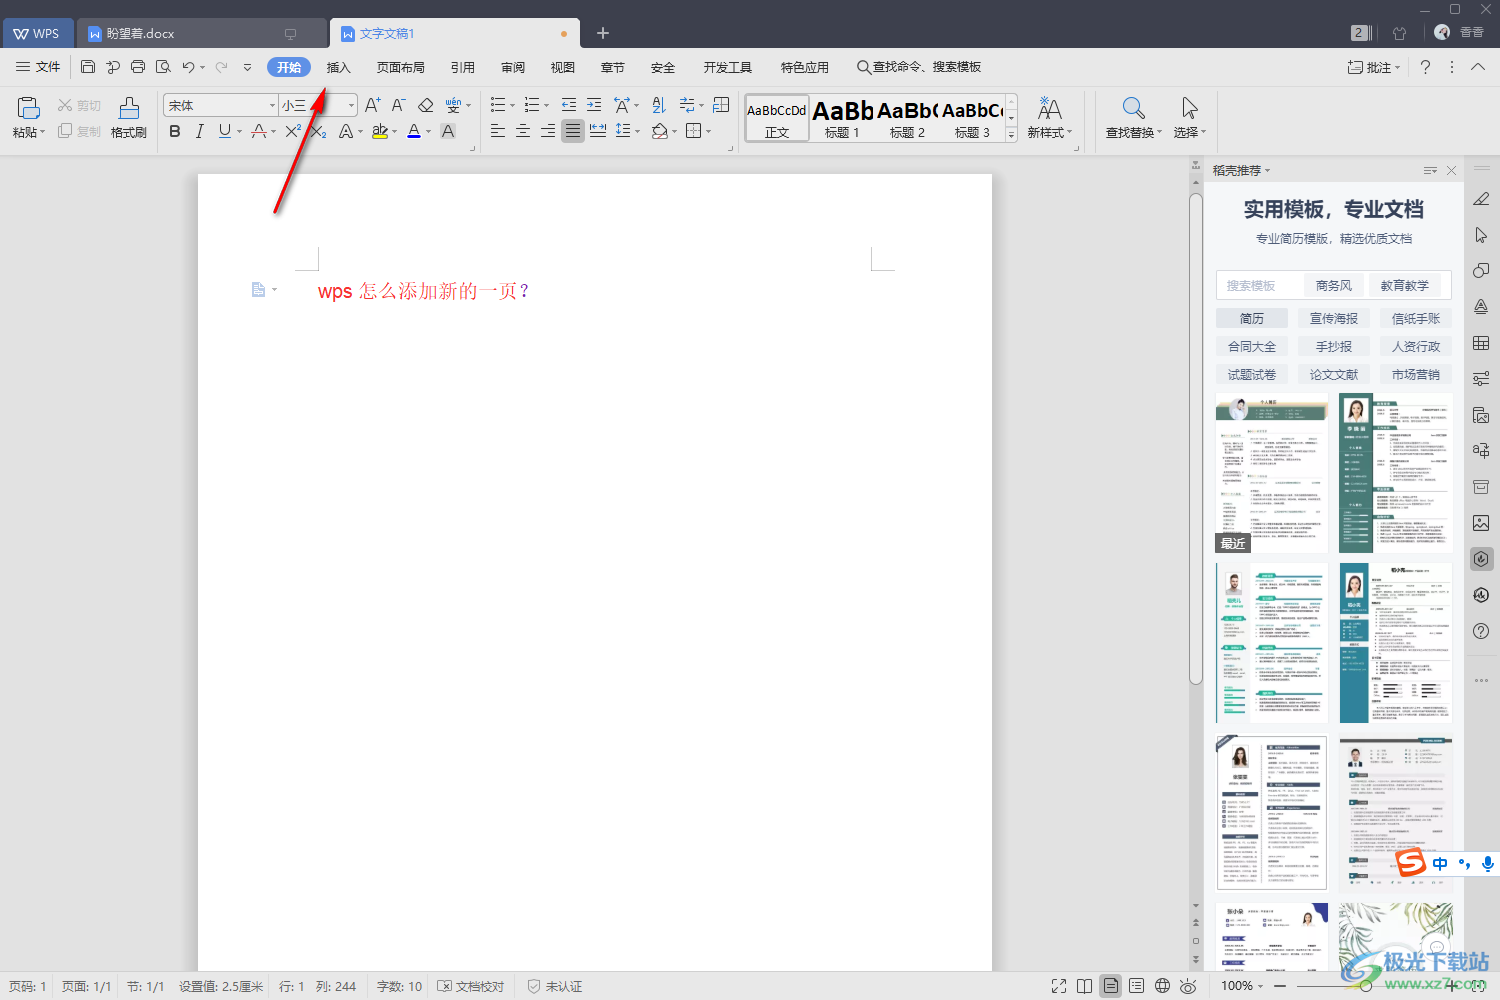This screenshot has height=1000, width=1500.
Task: Click the Sort A-Z icon
Action: [659, 105]
